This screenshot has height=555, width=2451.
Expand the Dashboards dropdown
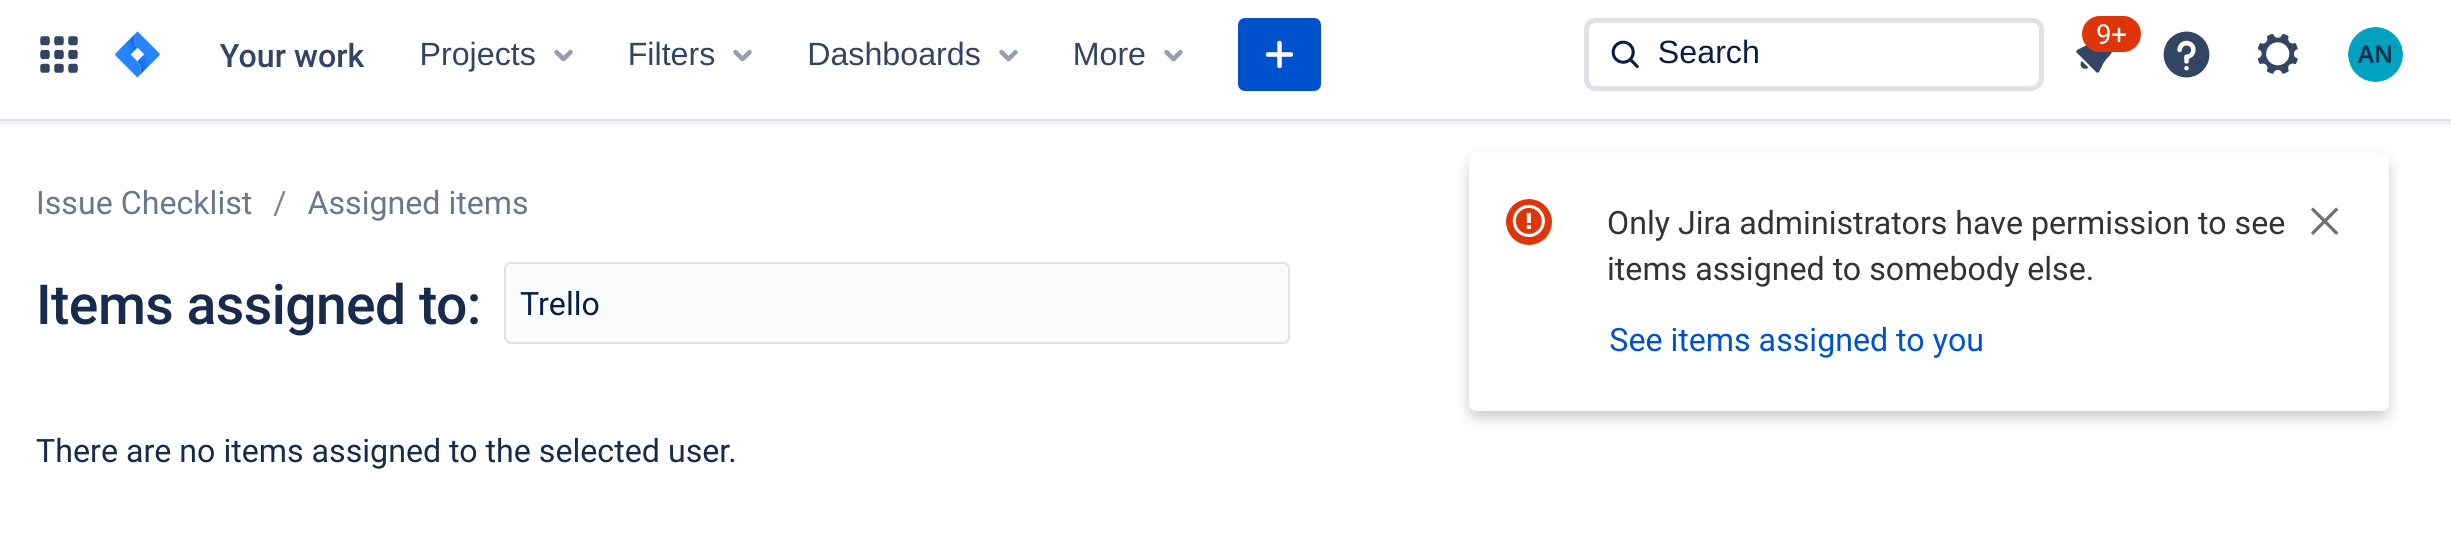[912, 55]
